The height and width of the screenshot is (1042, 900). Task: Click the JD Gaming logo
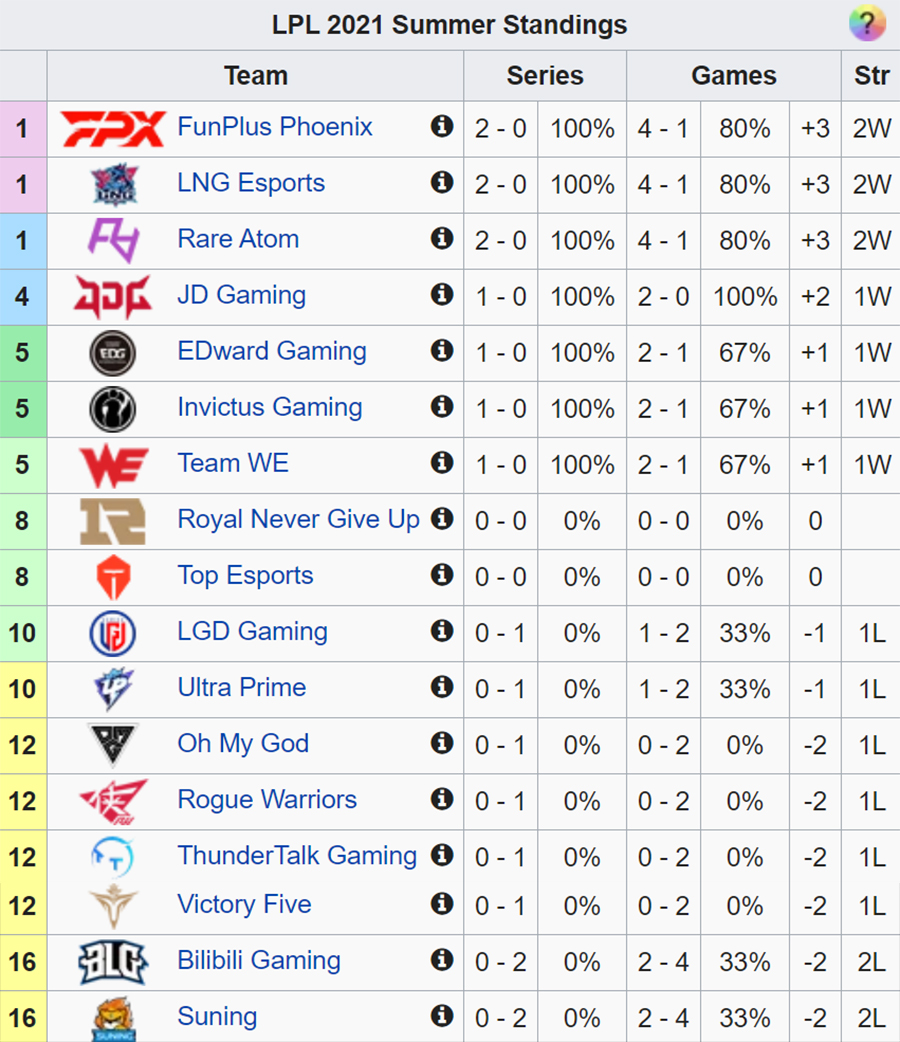pos(112,296)
